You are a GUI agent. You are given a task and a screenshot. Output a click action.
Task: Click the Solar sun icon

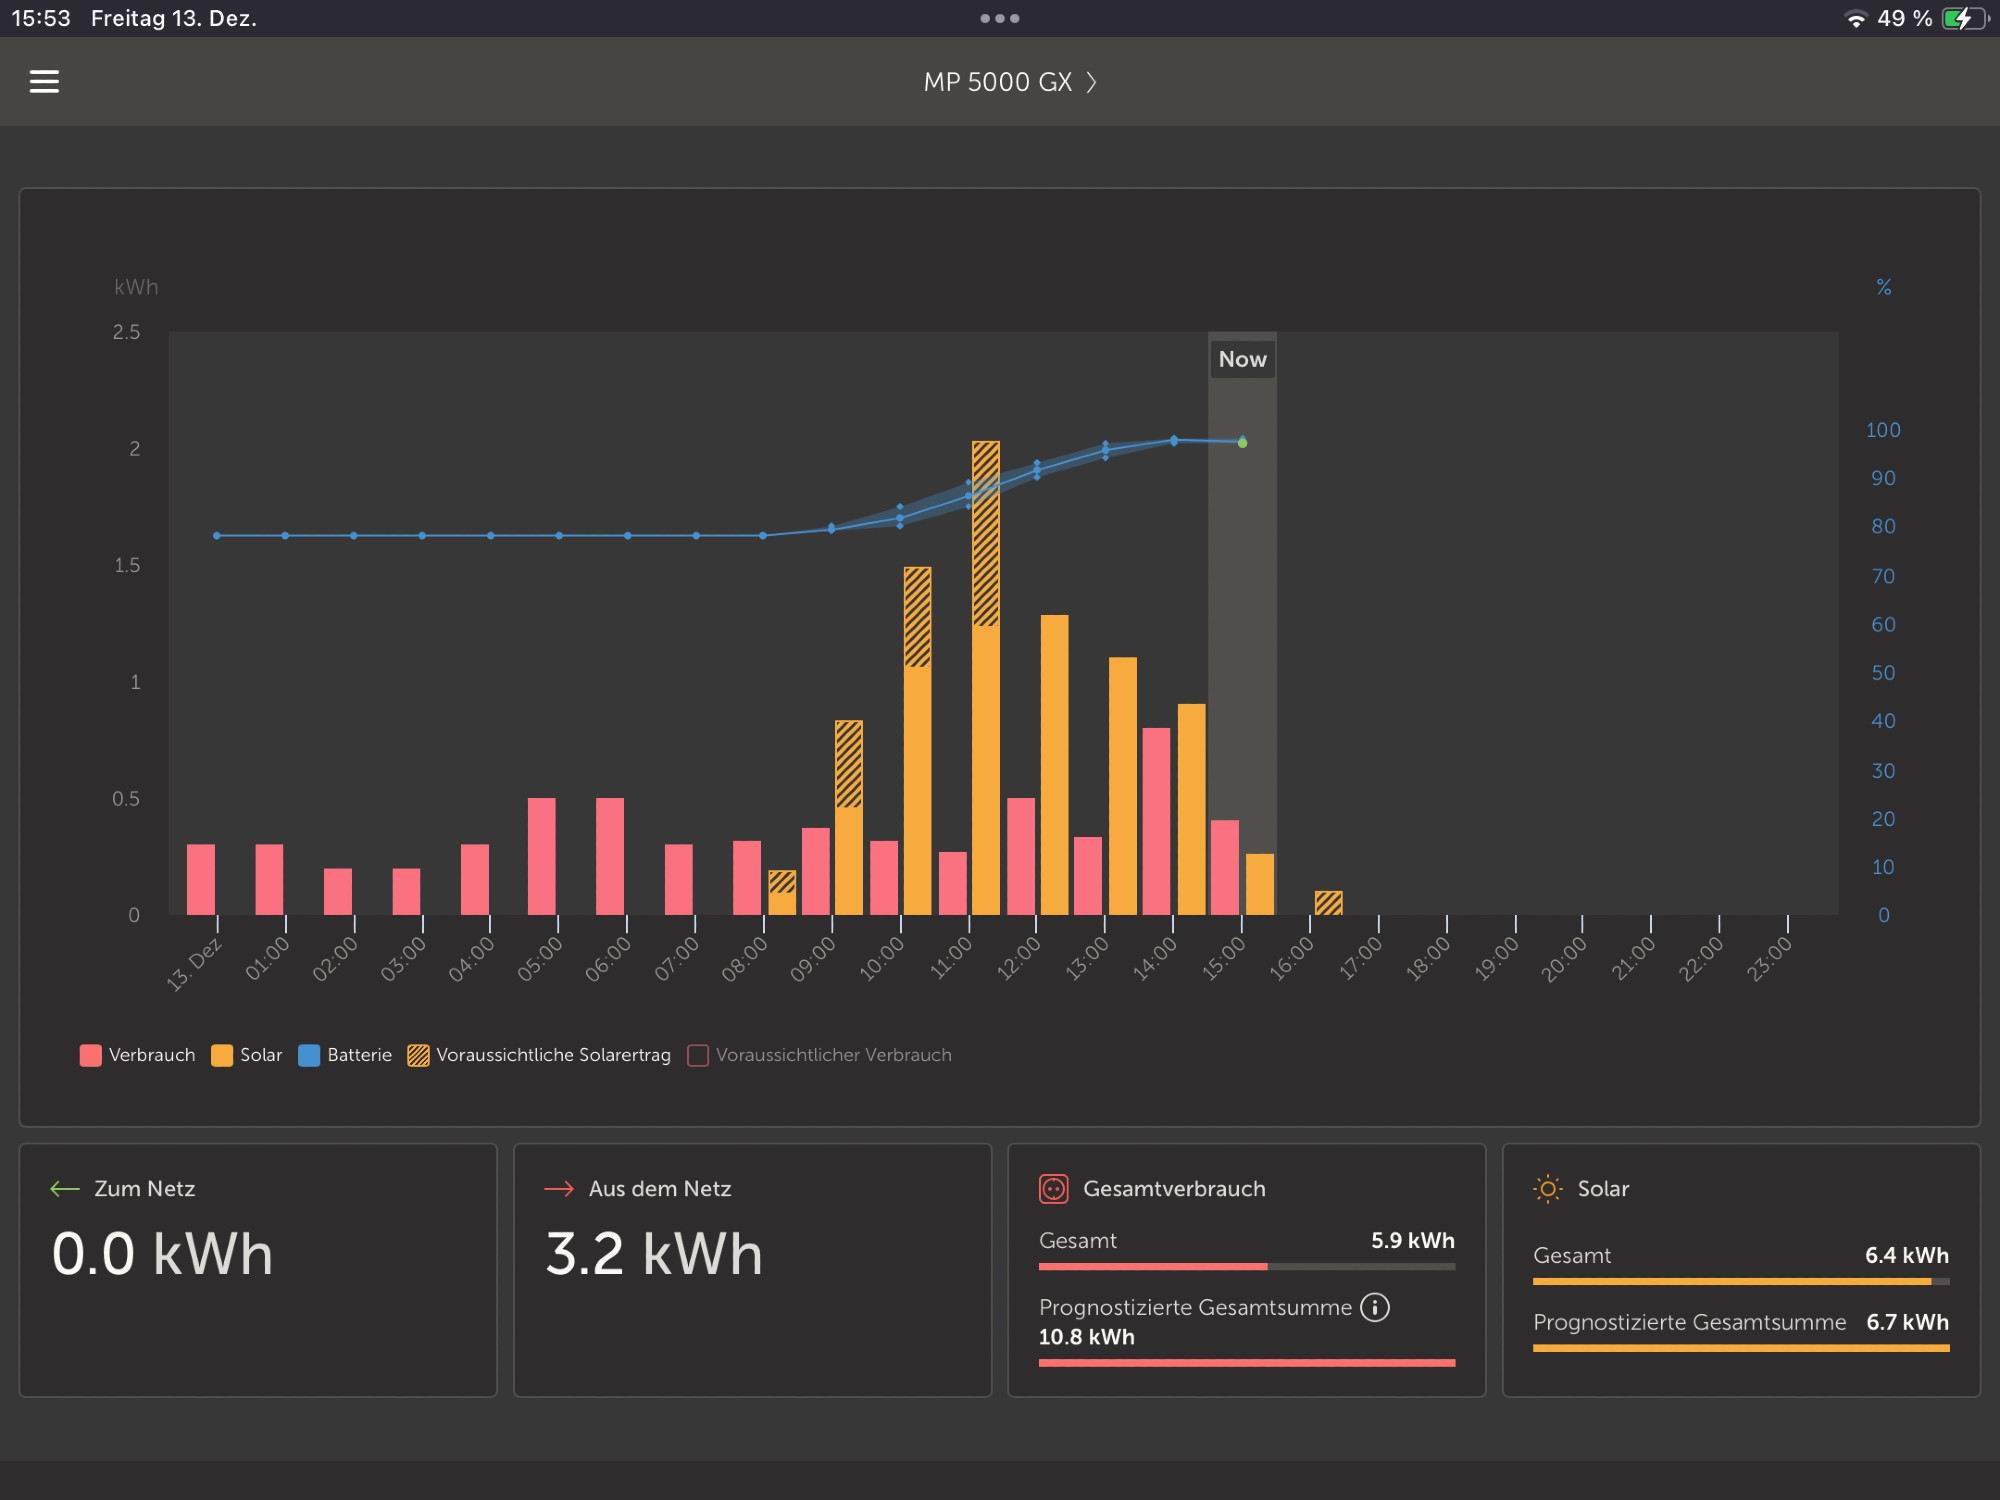coord(1548,1188)
